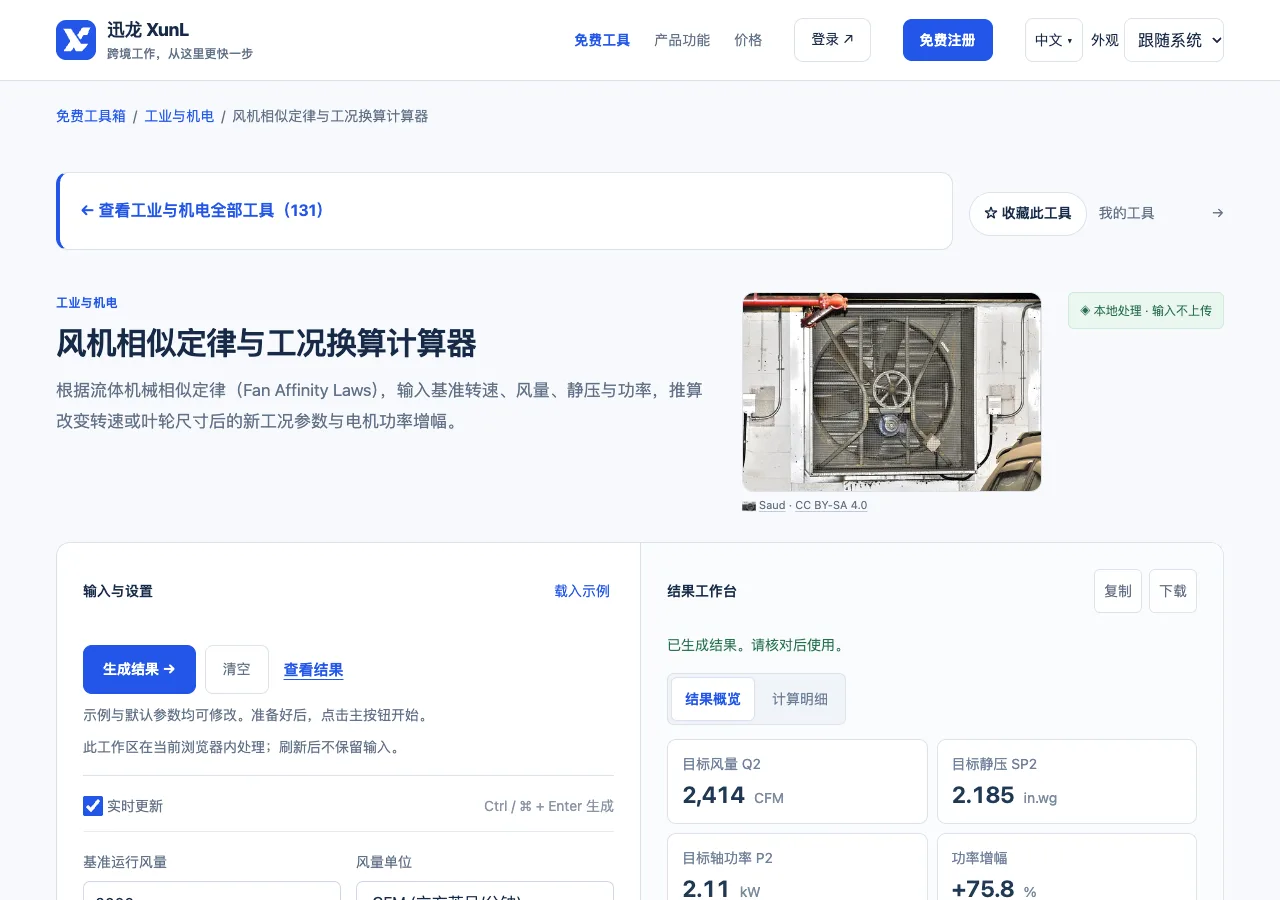Switch to the 计算明细 tab
The width and height of the screenshot is (1280, 900).
[800, 699]
